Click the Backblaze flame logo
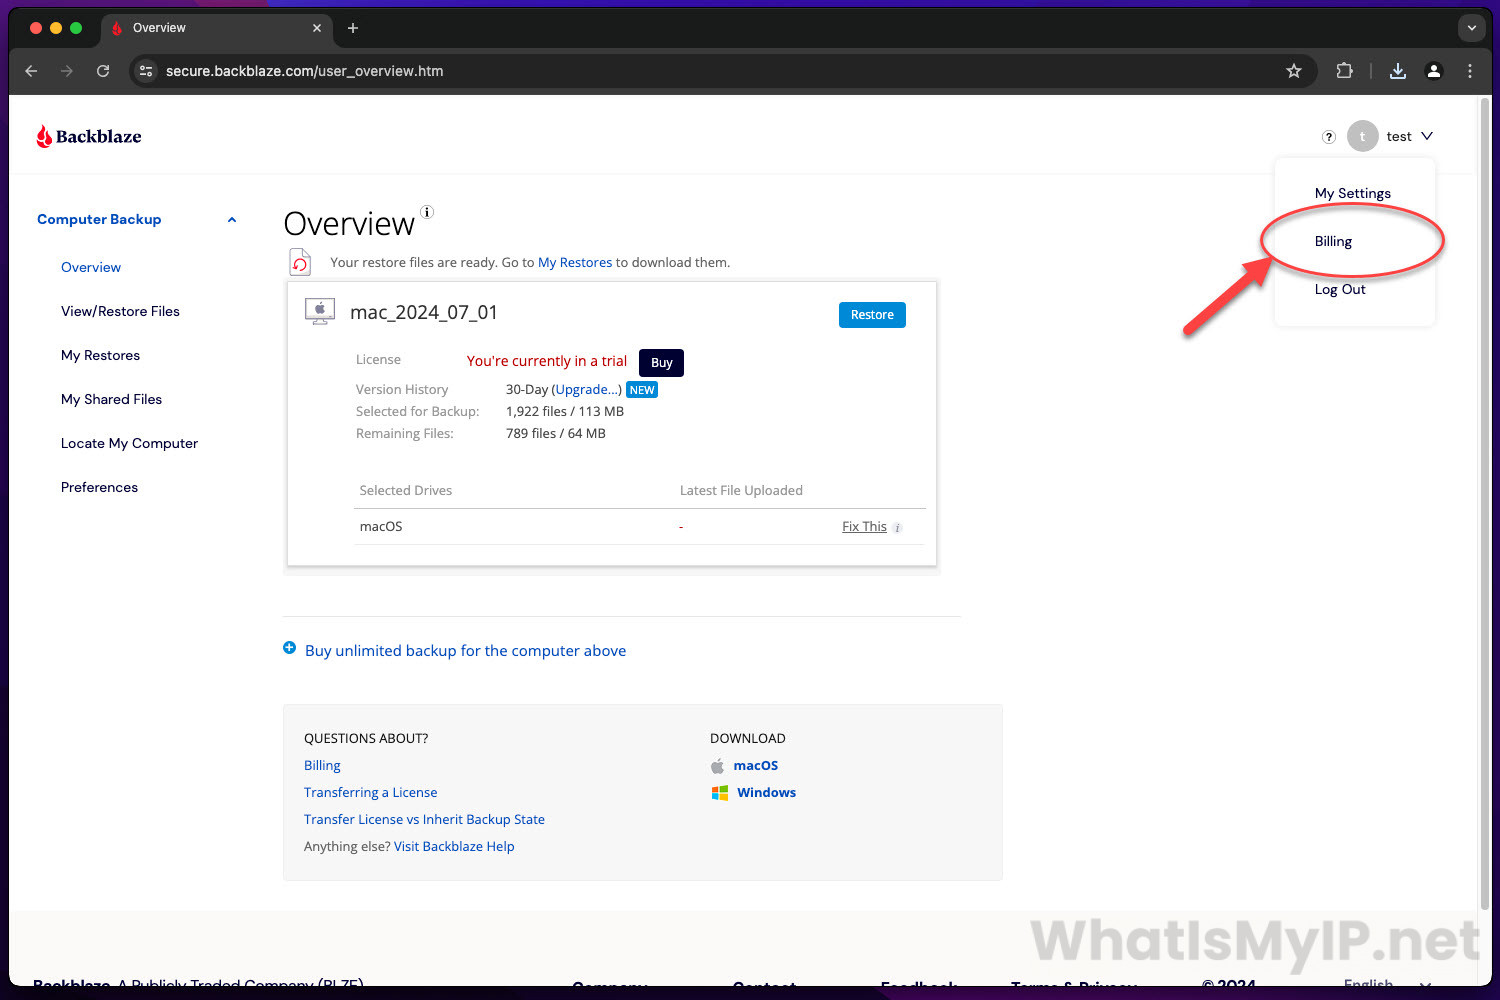Screen dimensions: 1500x1000 (44, 136)
